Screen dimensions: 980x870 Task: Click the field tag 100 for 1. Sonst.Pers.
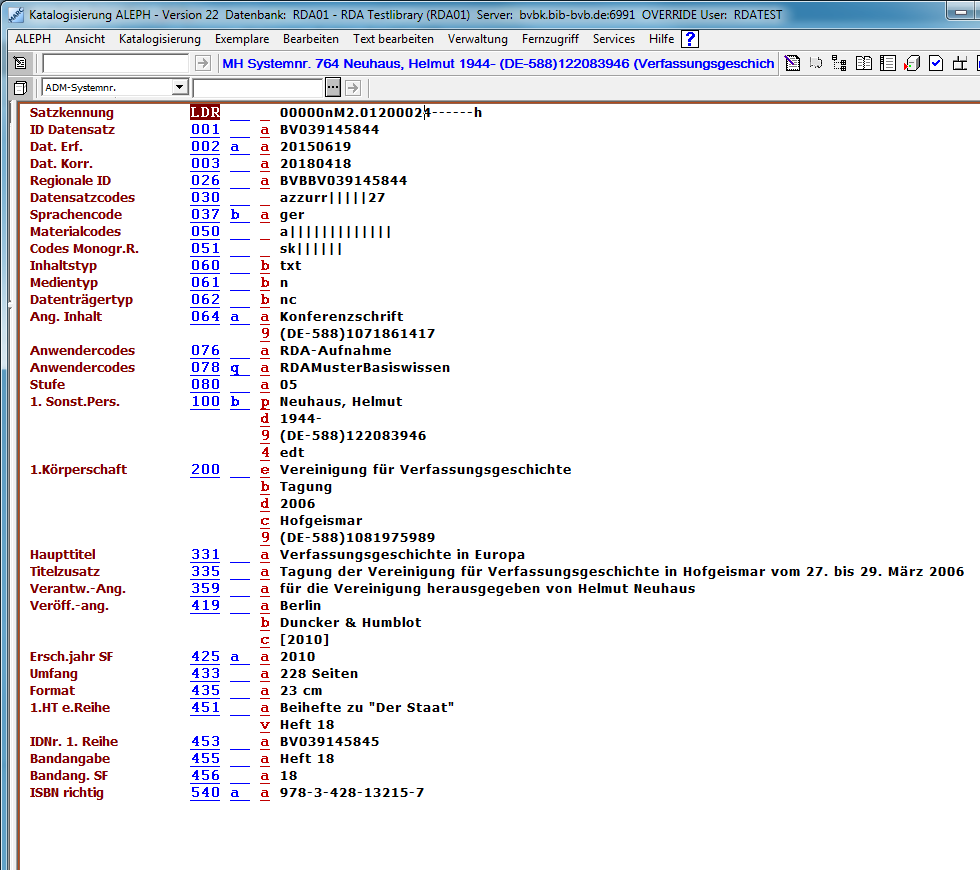(x=205, y=401)
